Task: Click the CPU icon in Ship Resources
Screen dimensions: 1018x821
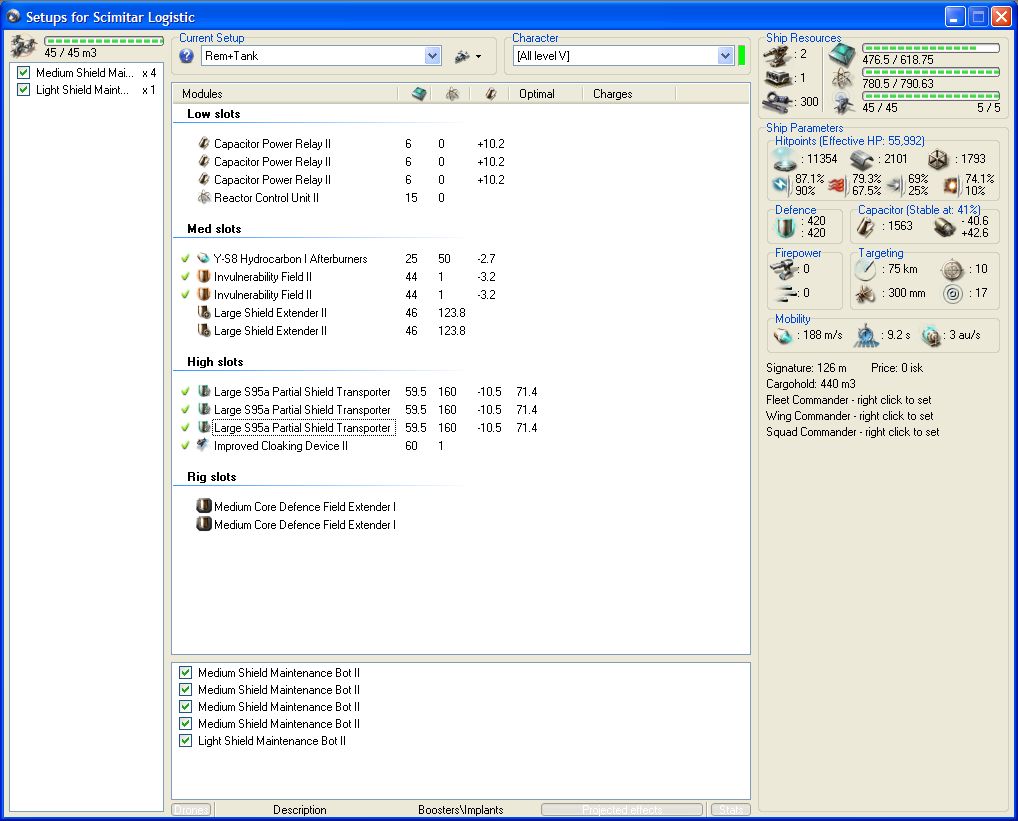Action: [x=843, y=54]
